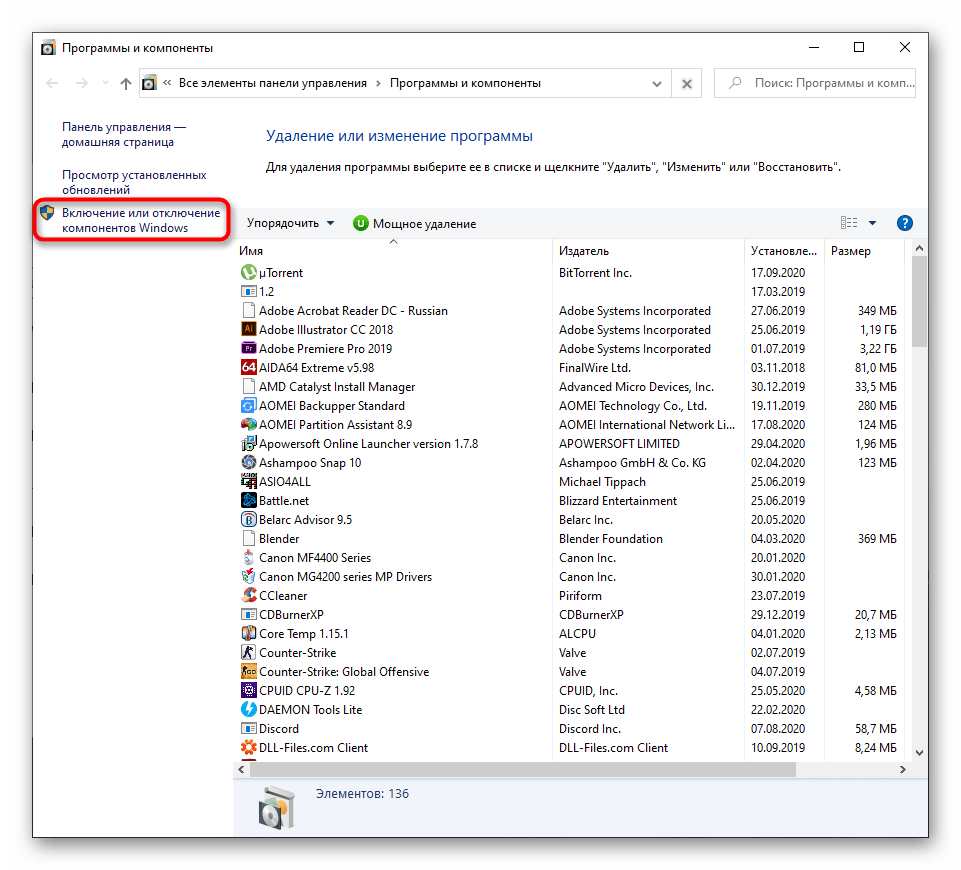Select the Adobe Illustrator CC 2018 icon

(249, 330)
